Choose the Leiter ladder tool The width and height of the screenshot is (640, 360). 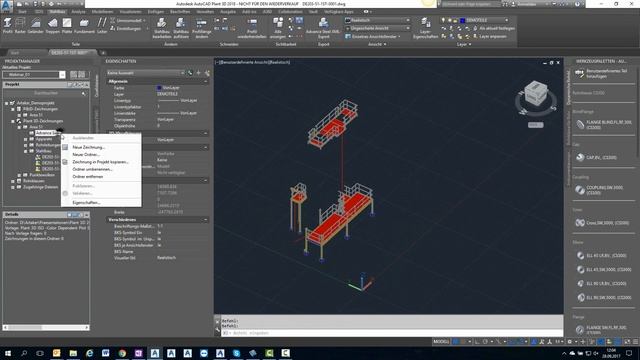(x=102, y=25)
